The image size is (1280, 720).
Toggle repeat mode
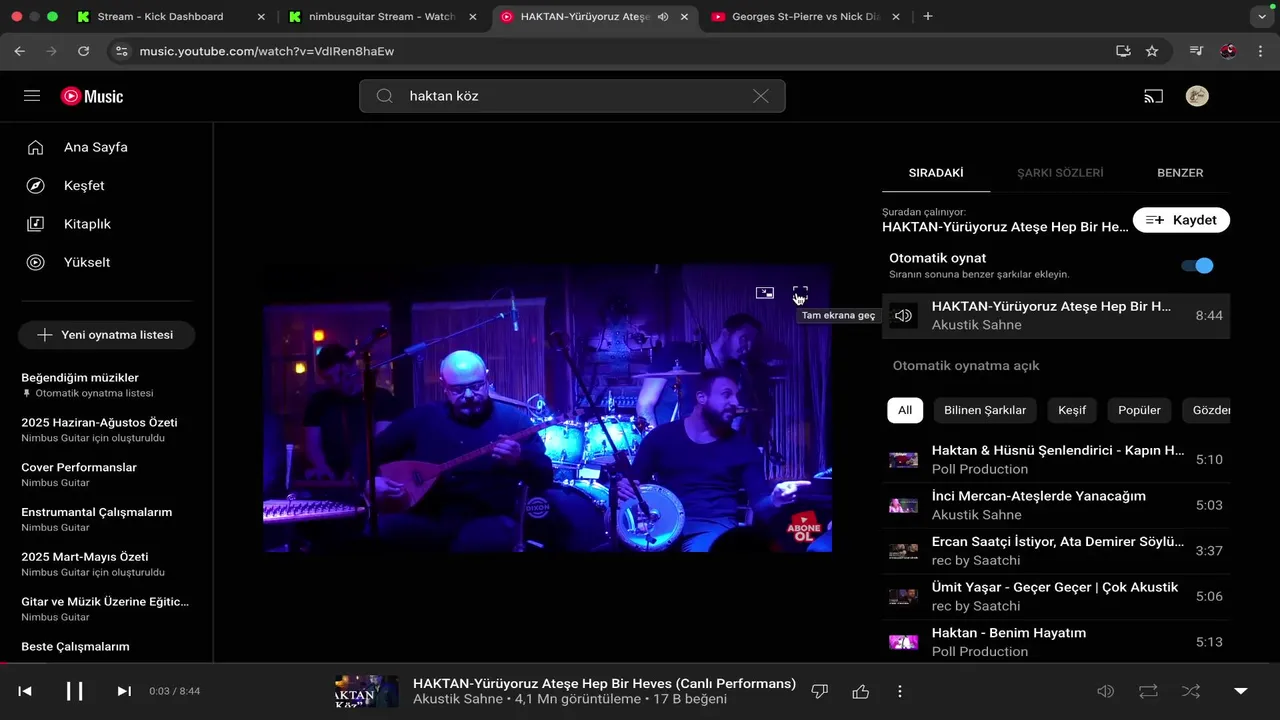coord(1148,691)
